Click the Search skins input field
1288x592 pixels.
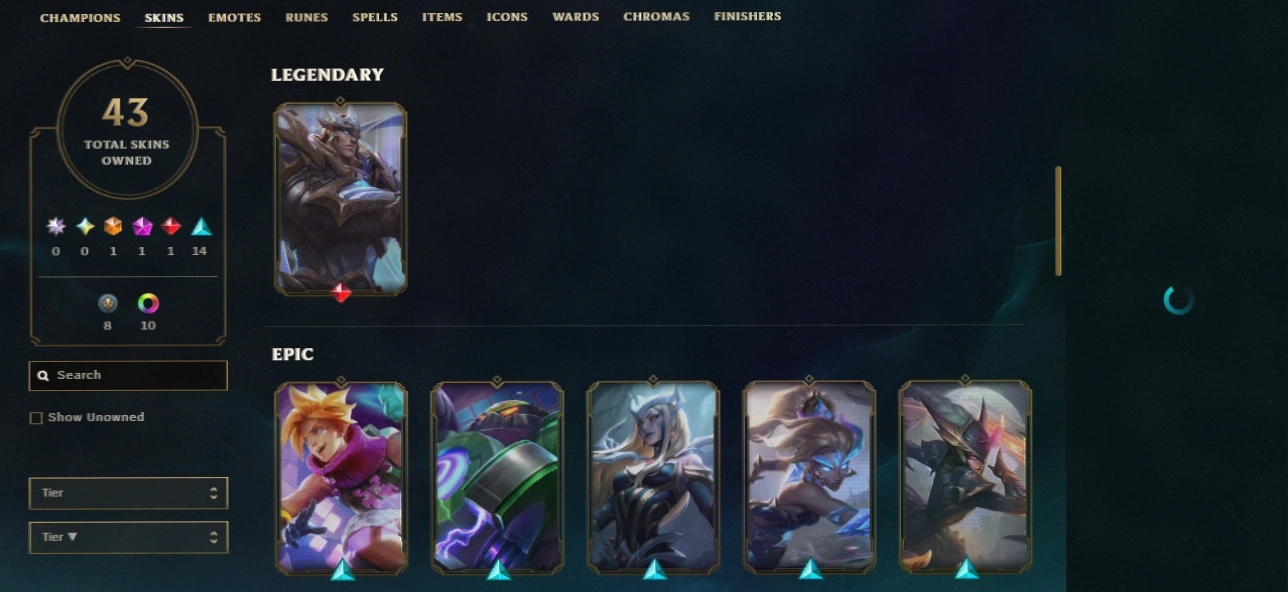(128, 375)
